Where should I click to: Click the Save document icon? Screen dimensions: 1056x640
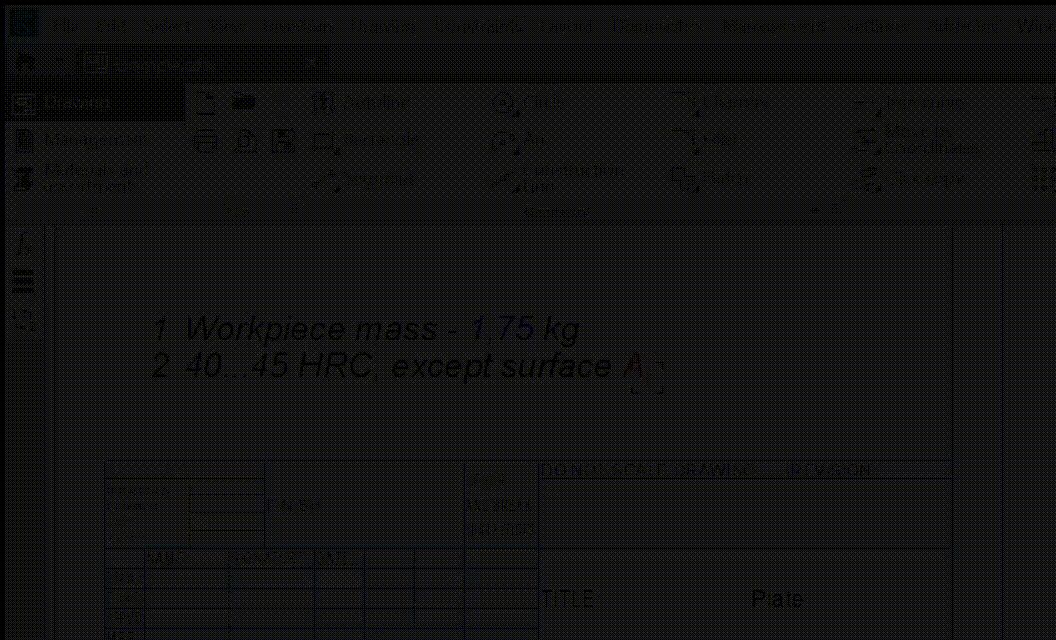[x=284, y=141]
